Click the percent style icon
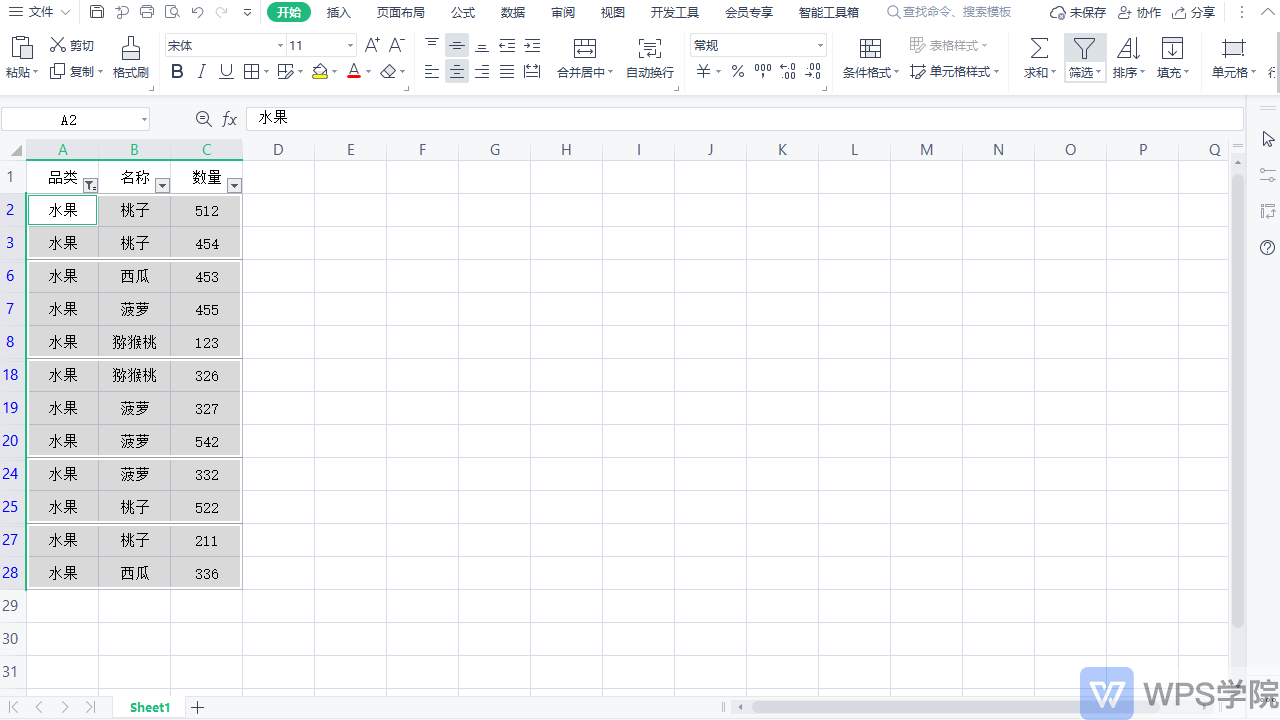The height and width of the screenshot is (720, 1280). pos(737,71)
